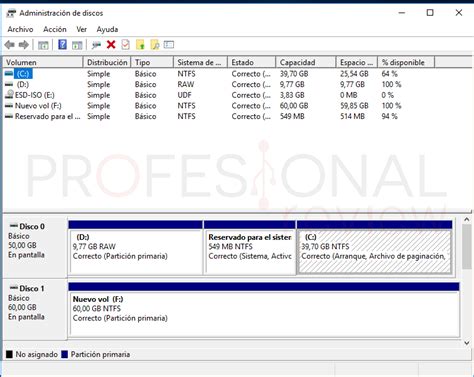This screenshot has height=377, width=474.
Task: Click the 94 % available cell
Action: click(x=390, y=116)
